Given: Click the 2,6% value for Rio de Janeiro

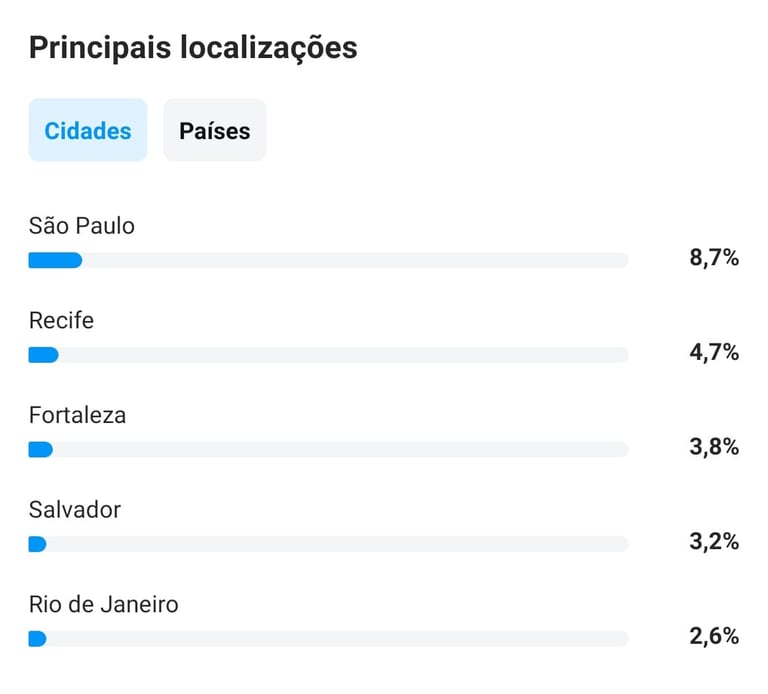Looking at the screenshot, I should click(x=714, y=636).
